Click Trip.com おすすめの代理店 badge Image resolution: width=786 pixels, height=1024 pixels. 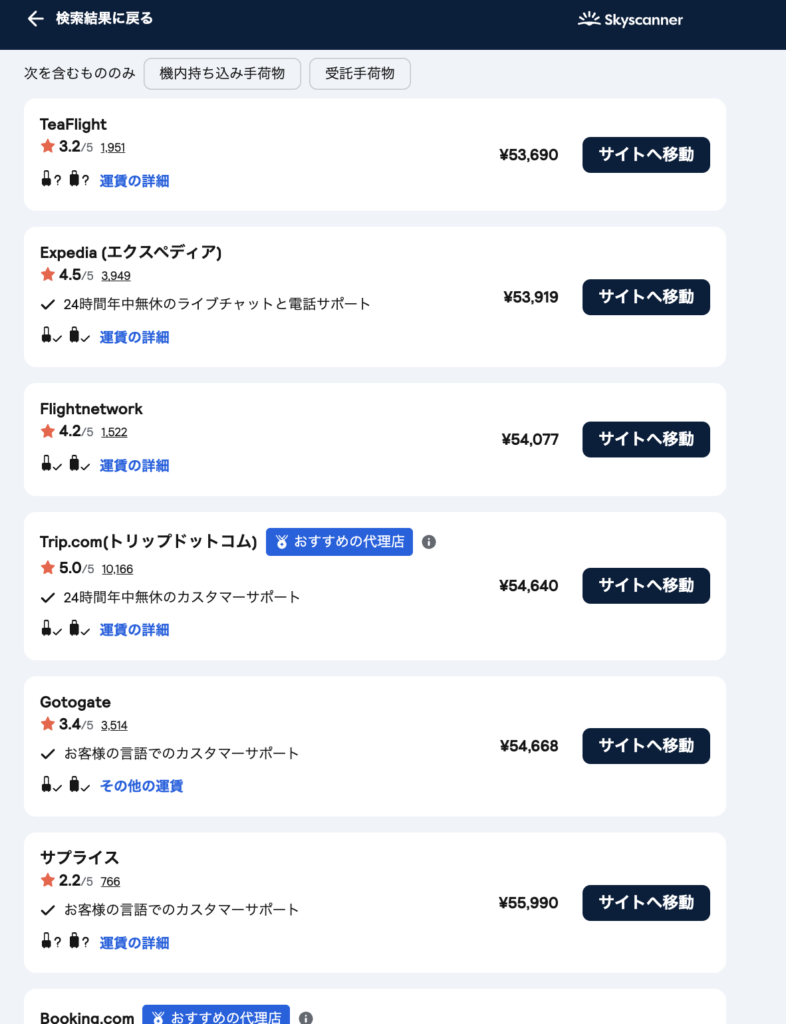[x=339, y=542]
